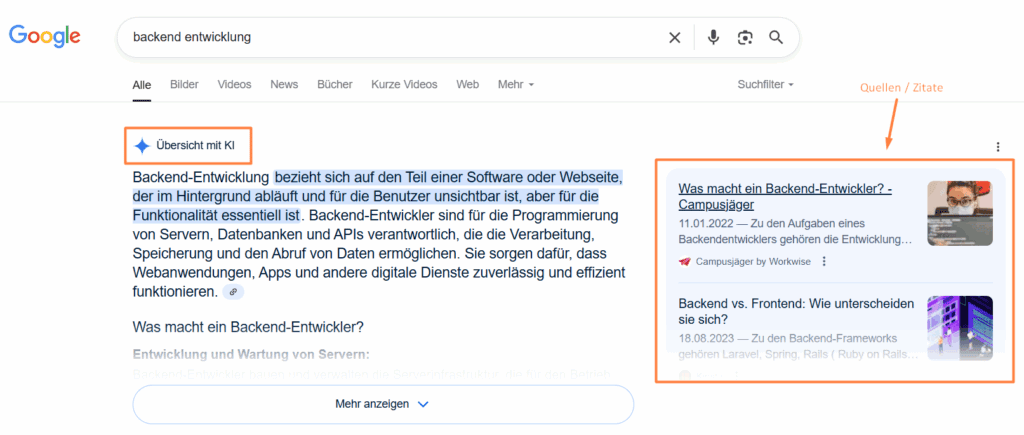
Task: Start voice search with microphone icon
Action: tap(713, 37)
